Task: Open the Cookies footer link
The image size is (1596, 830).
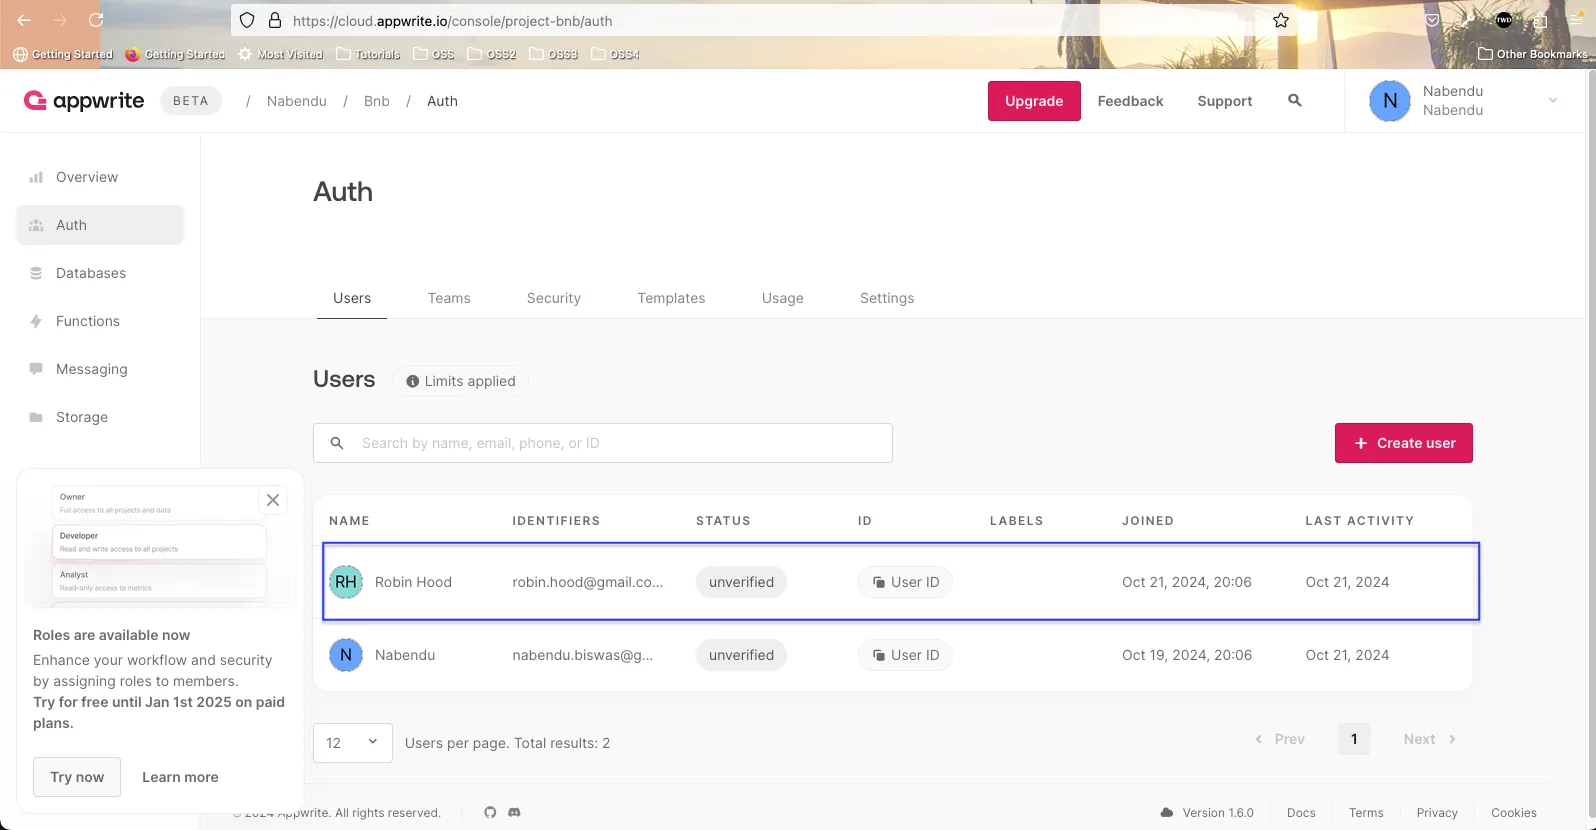Action: point(1514,813)
